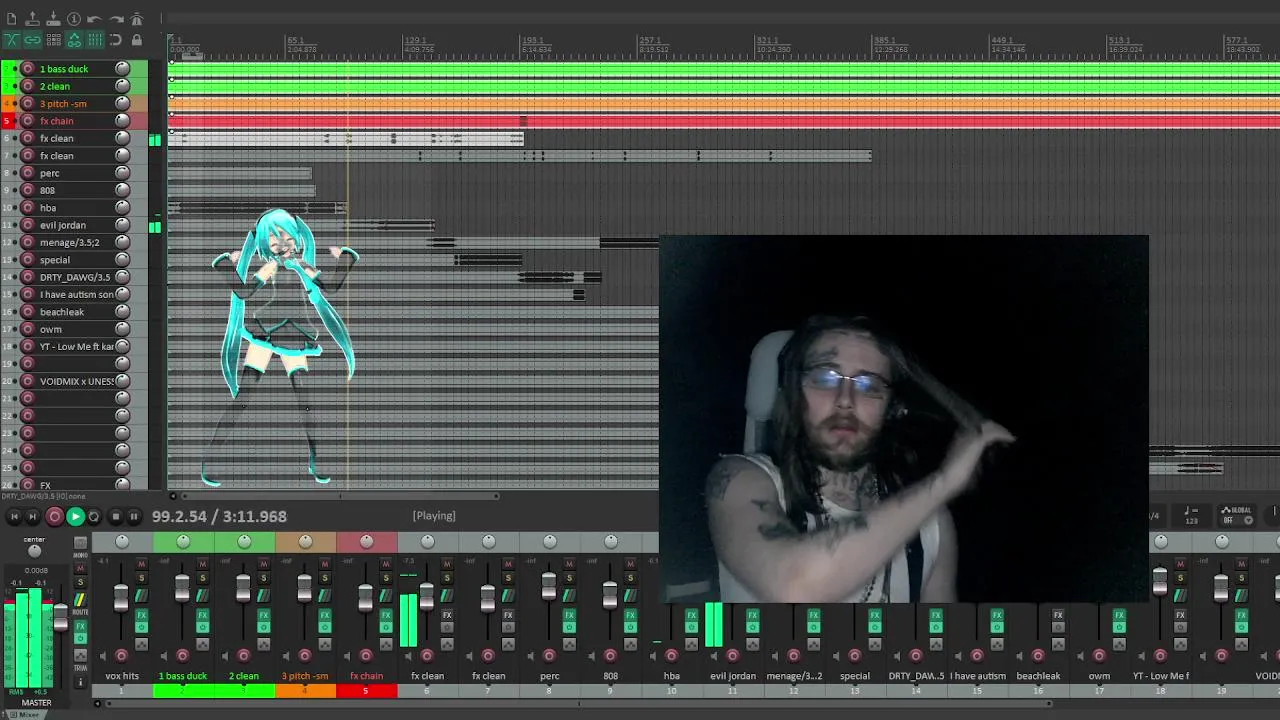Click the 'beachleak' track name in track list
This screenshot has height=720, width=1280.
coord(62,312)
